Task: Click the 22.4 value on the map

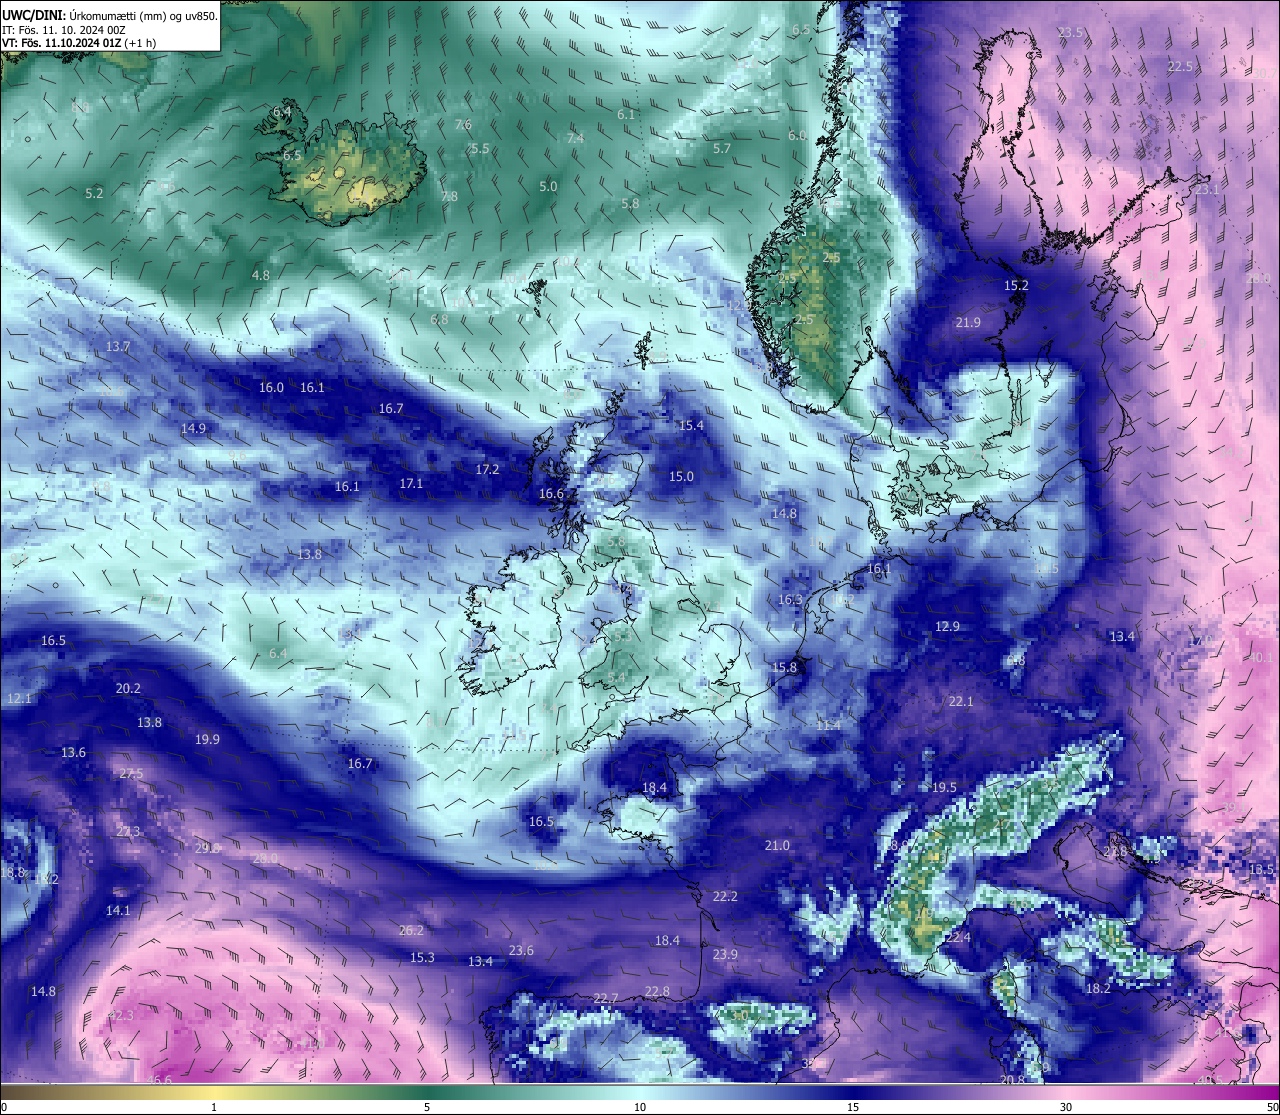Action: point(958,937)
